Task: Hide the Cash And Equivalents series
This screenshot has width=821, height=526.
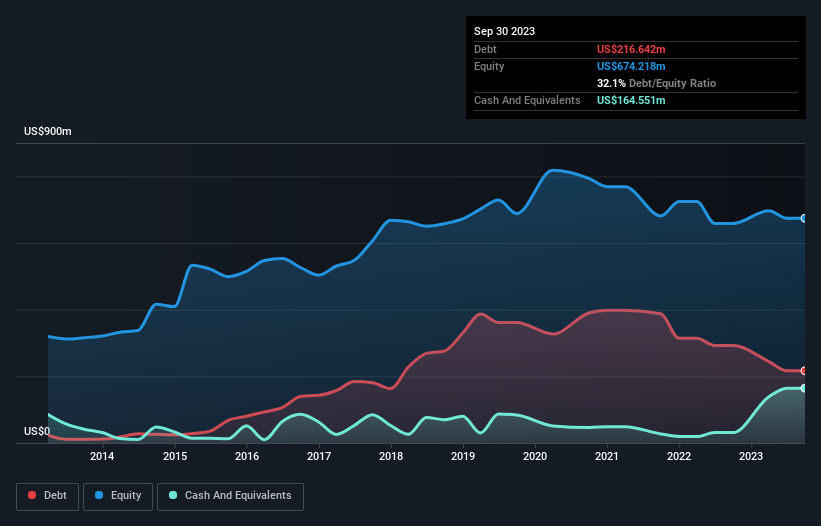Action: pos(238,496)
